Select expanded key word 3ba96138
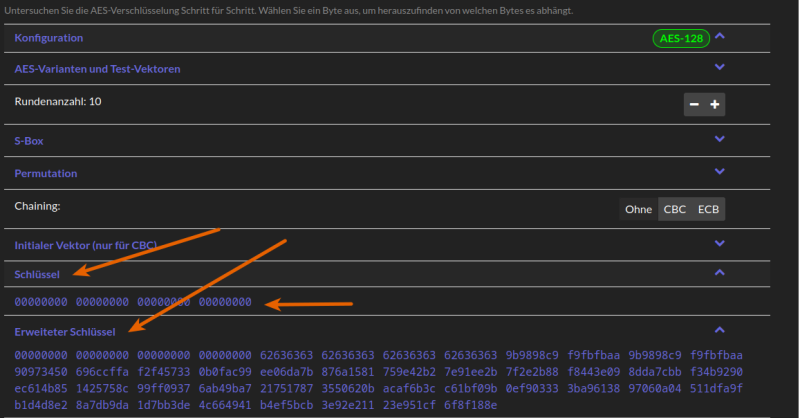 click(593, 389)
